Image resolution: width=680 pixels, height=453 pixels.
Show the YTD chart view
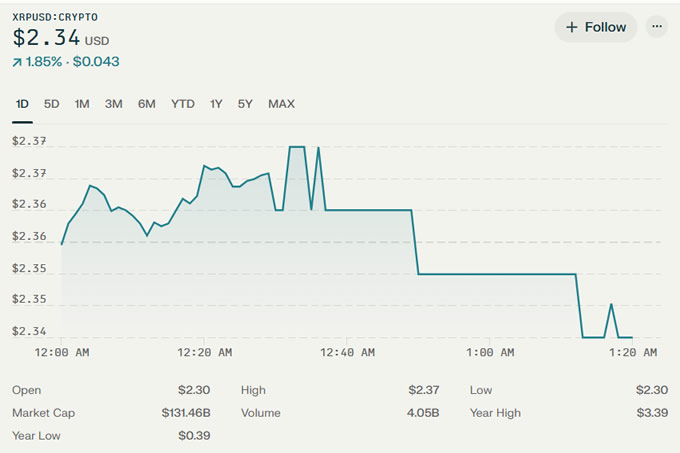pos(183,104)
